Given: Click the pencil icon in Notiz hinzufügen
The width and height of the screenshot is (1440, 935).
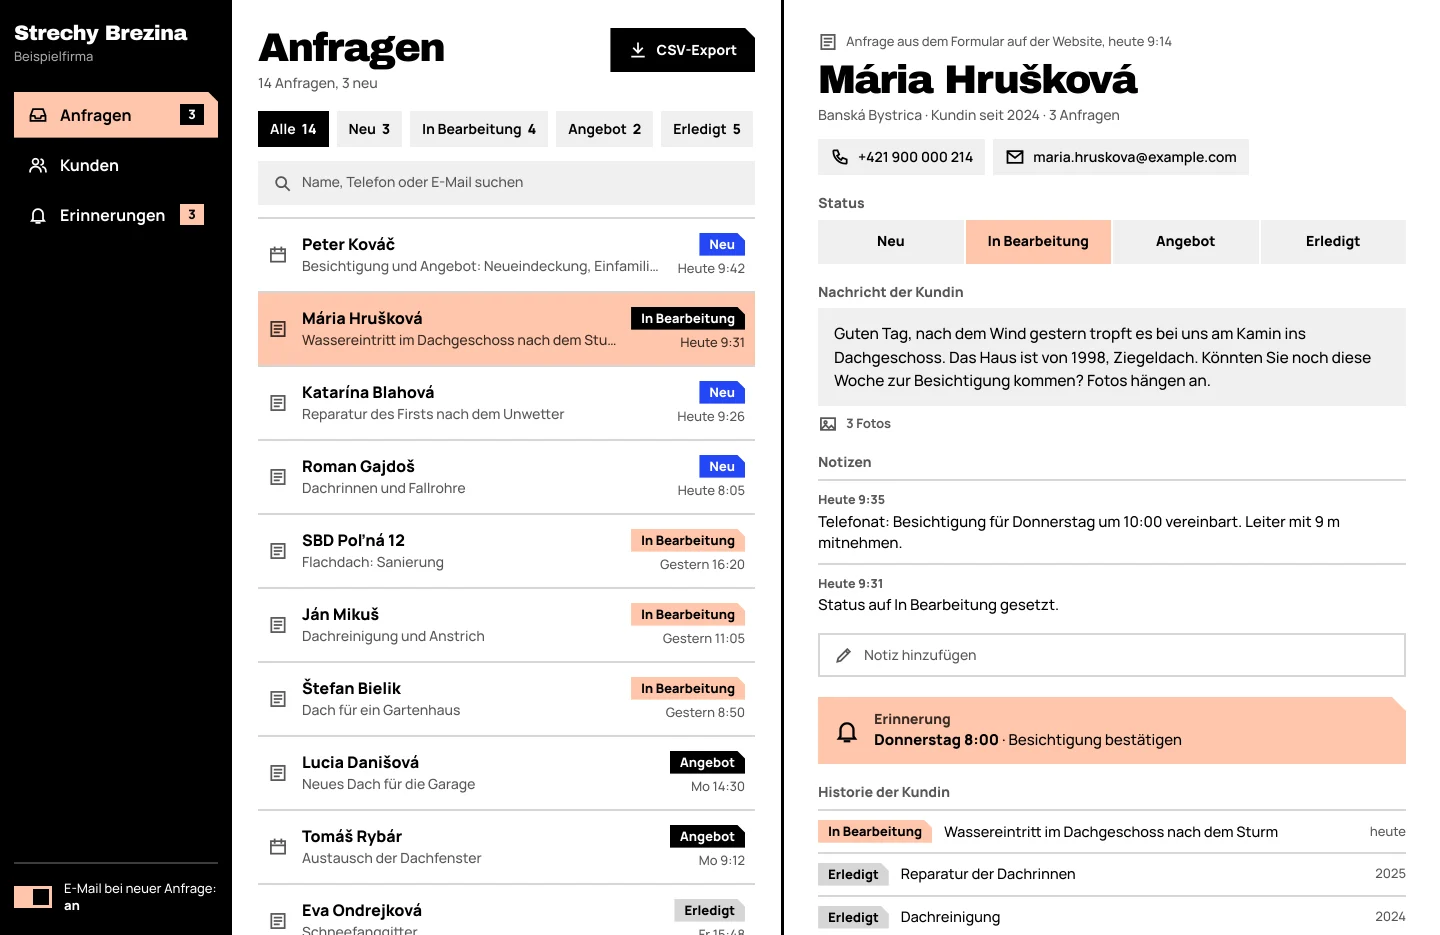Looking at the screenshot, I should pos(844,655).
